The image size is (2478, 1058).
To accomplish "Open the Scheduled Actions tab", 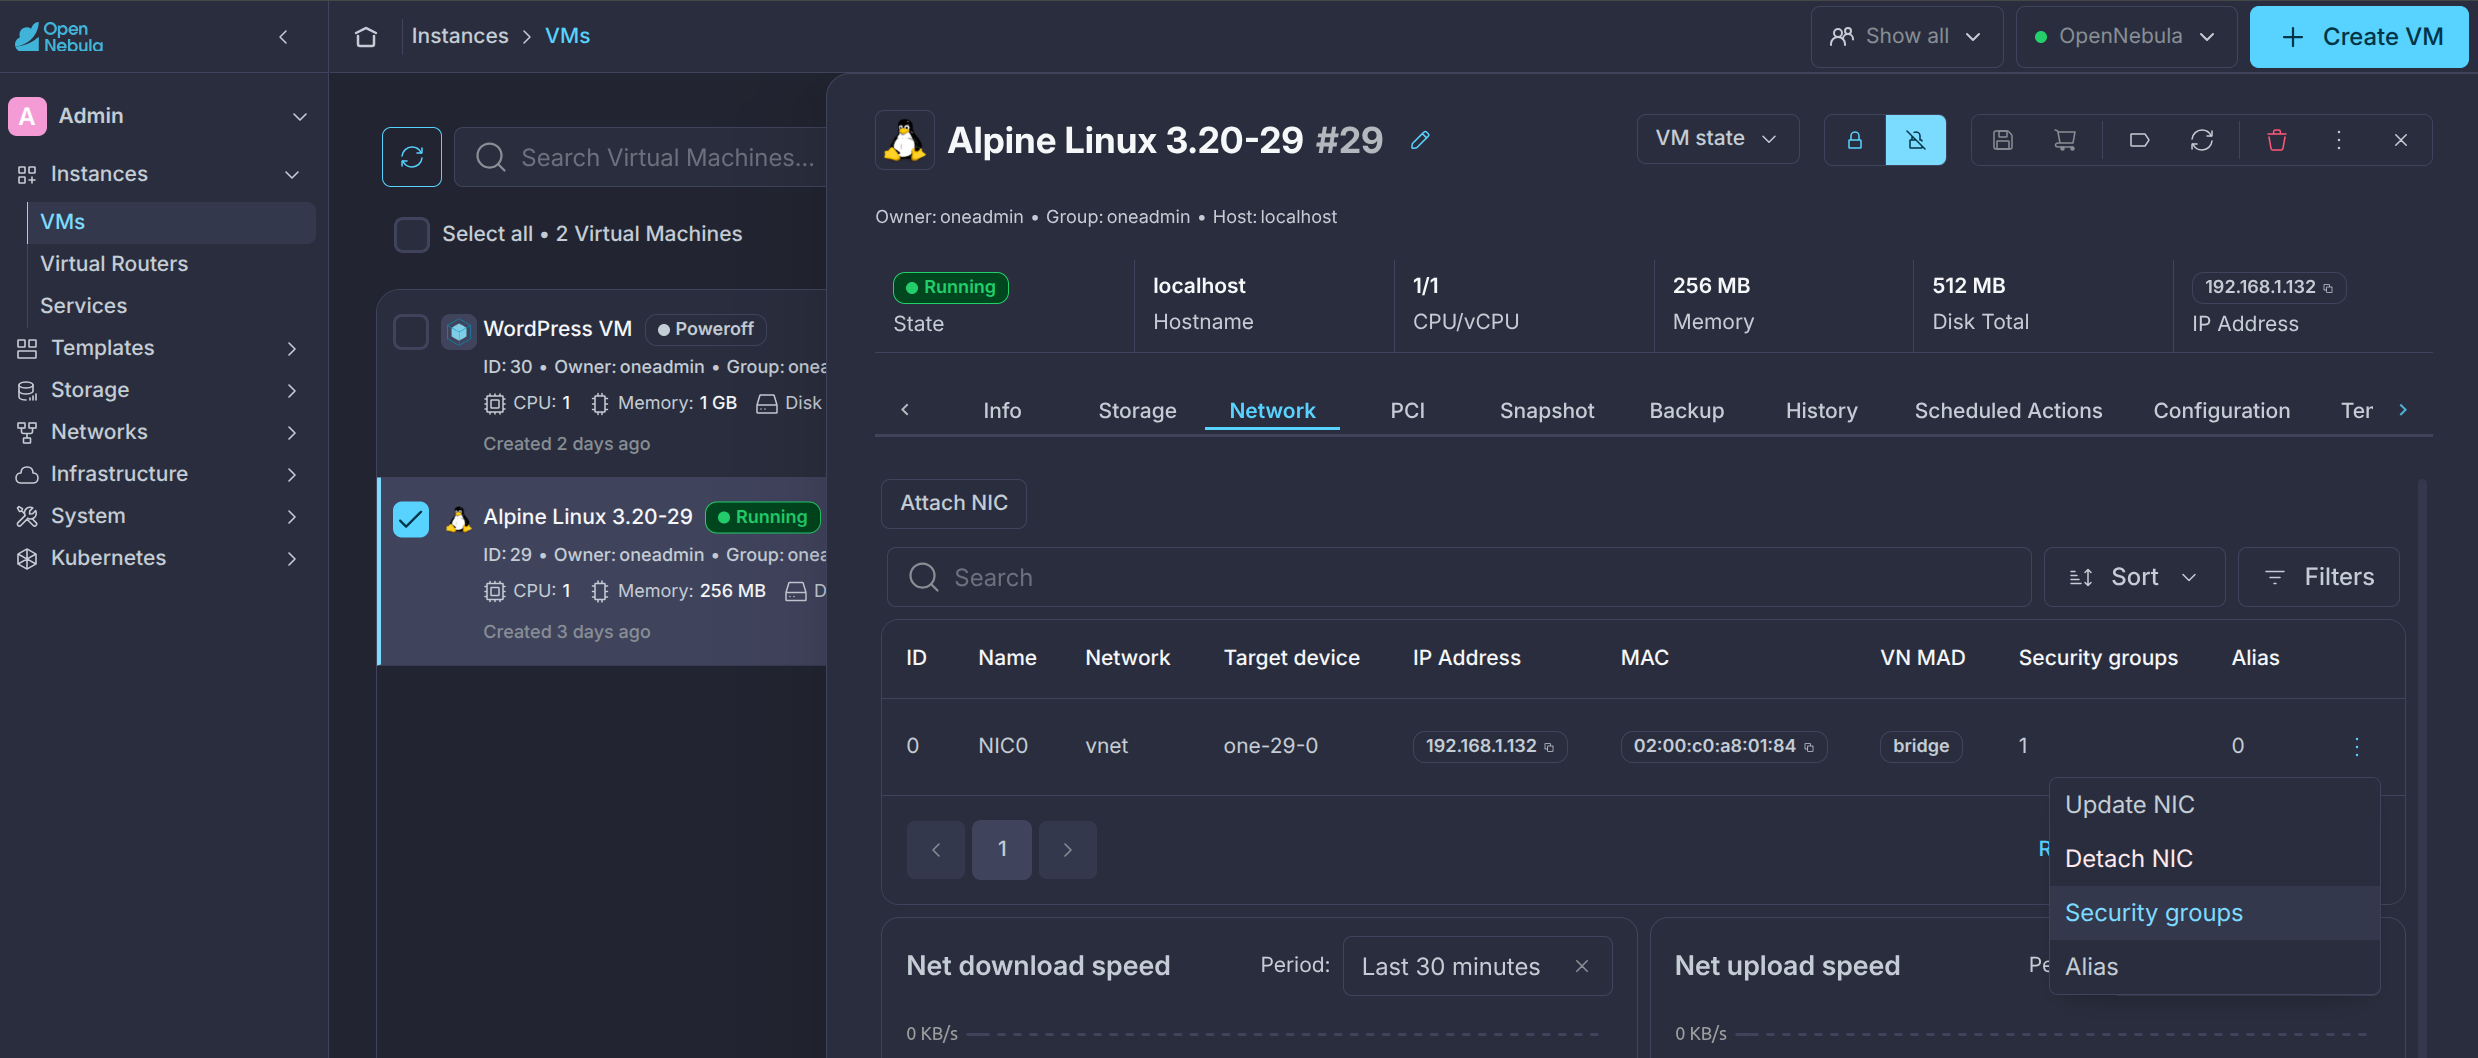I will [2008, 411].
